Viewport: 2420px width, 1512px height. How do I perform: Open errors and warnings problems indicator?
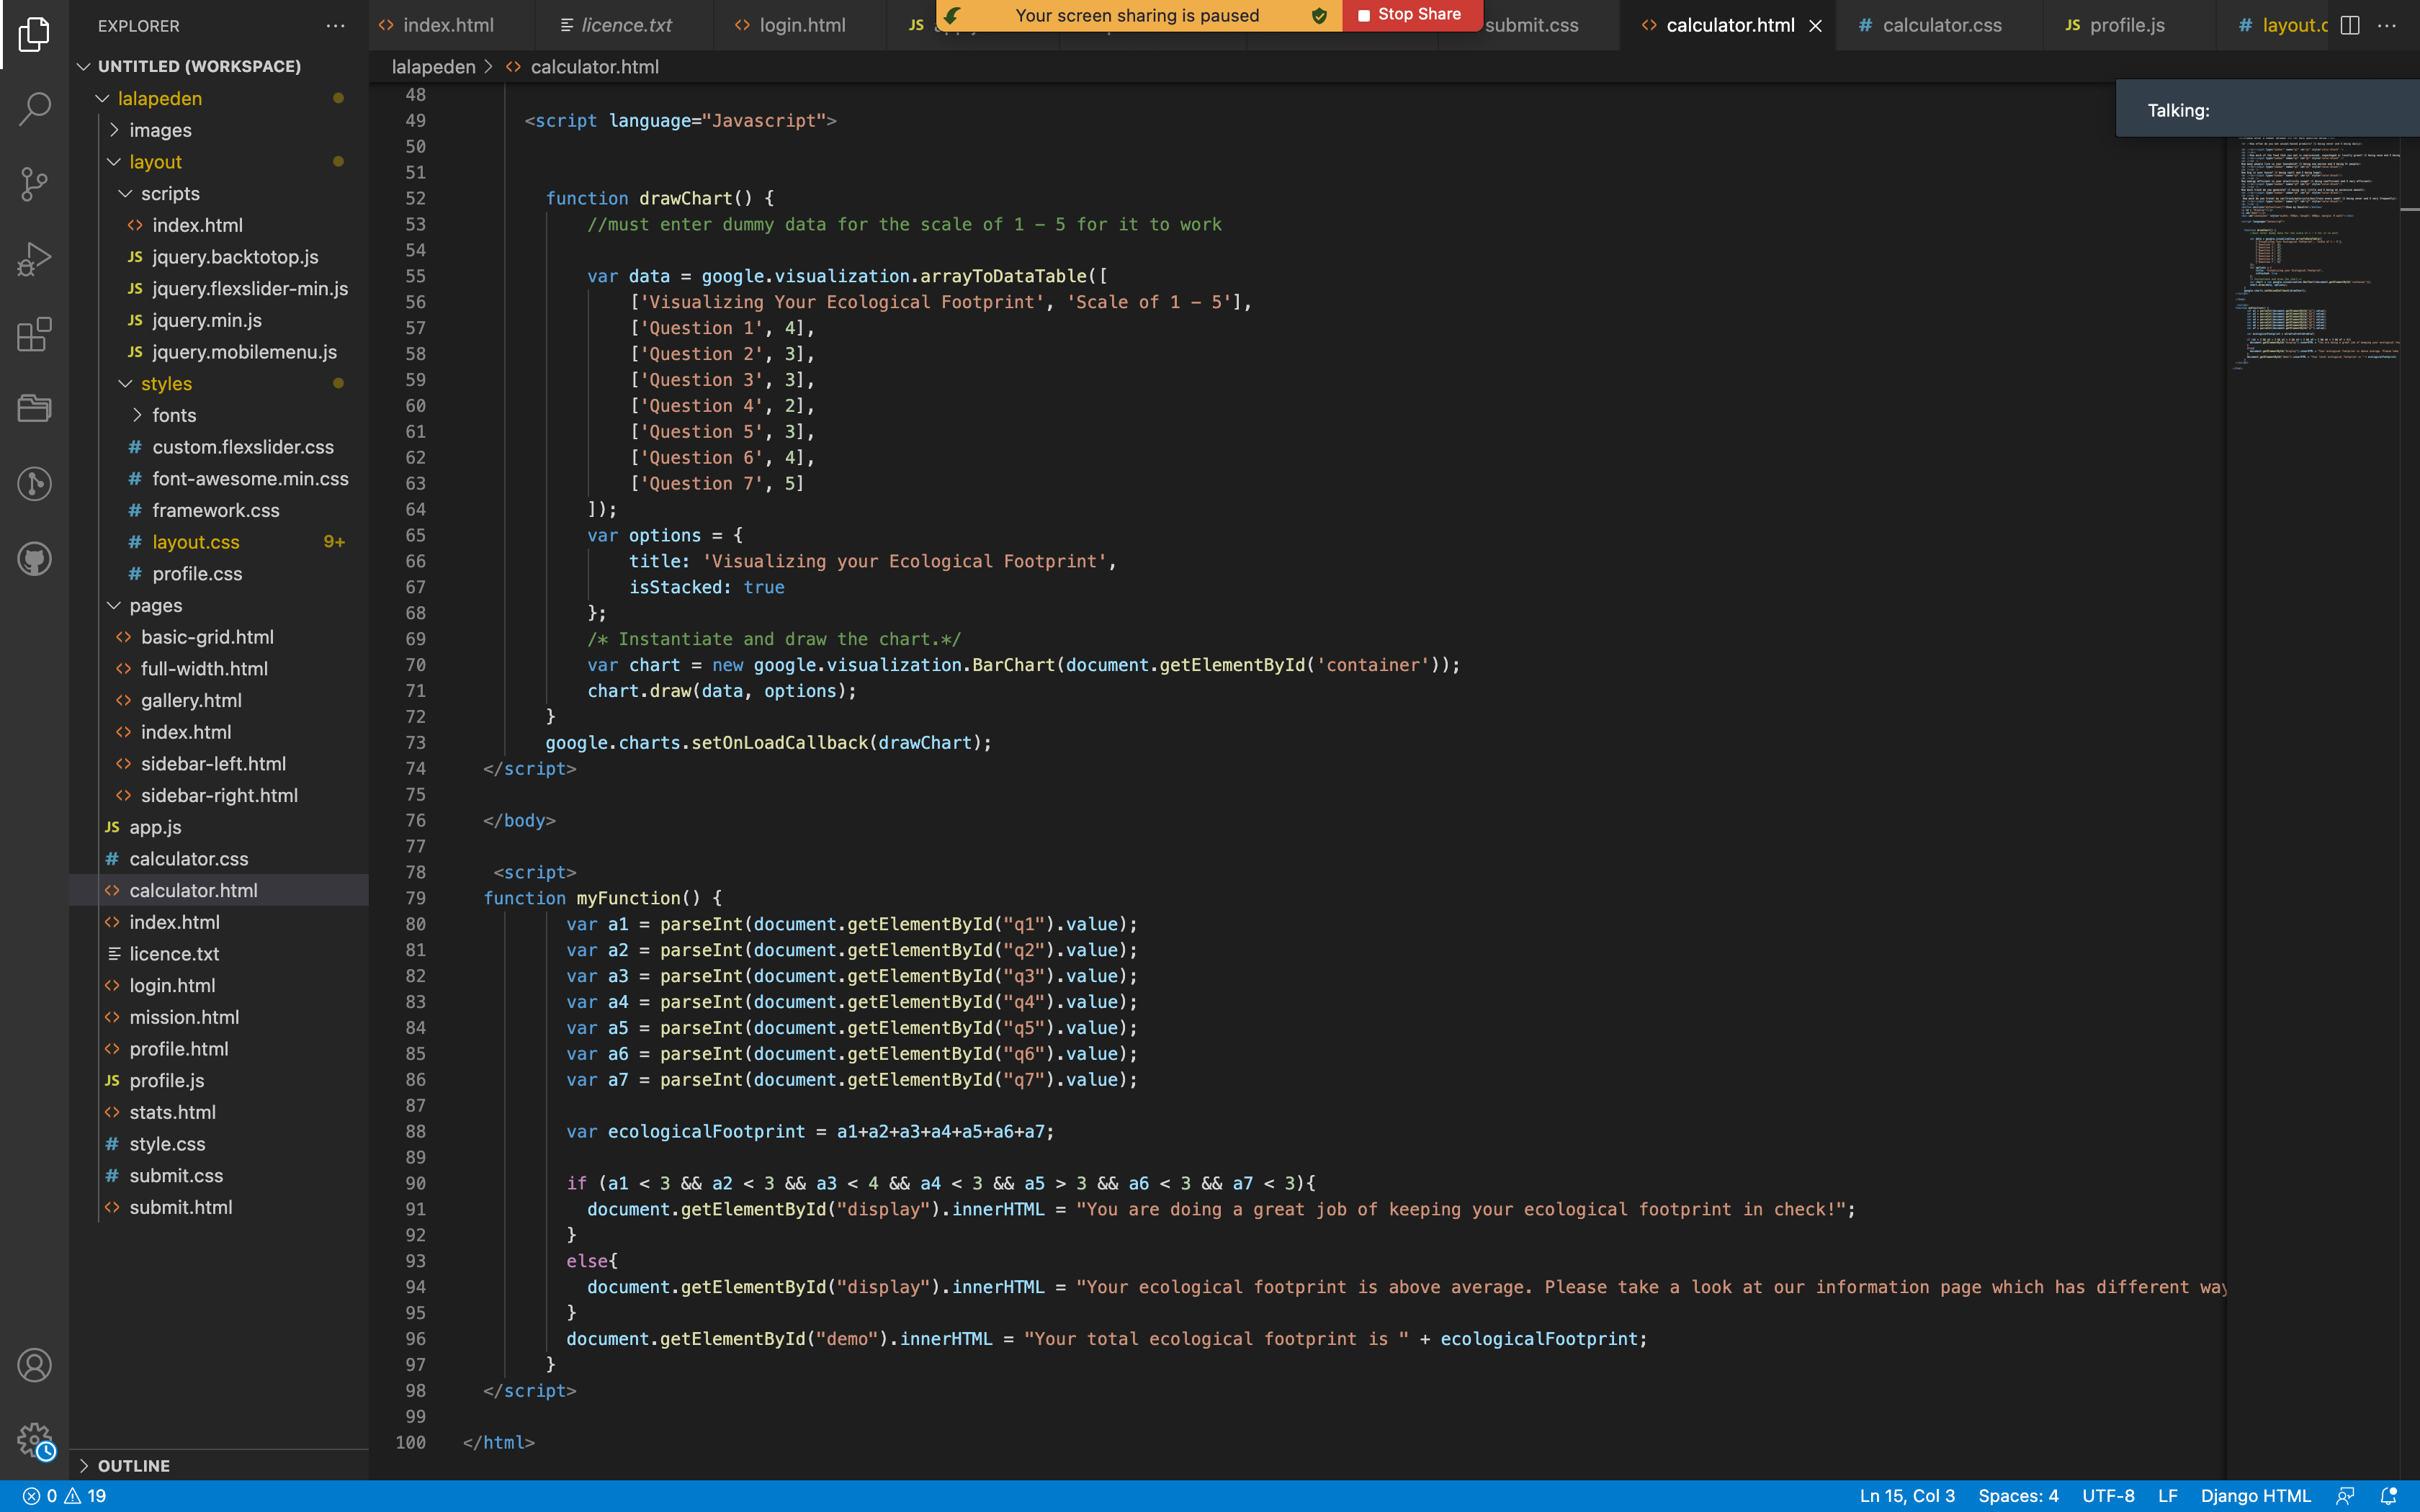[65, 1496]
